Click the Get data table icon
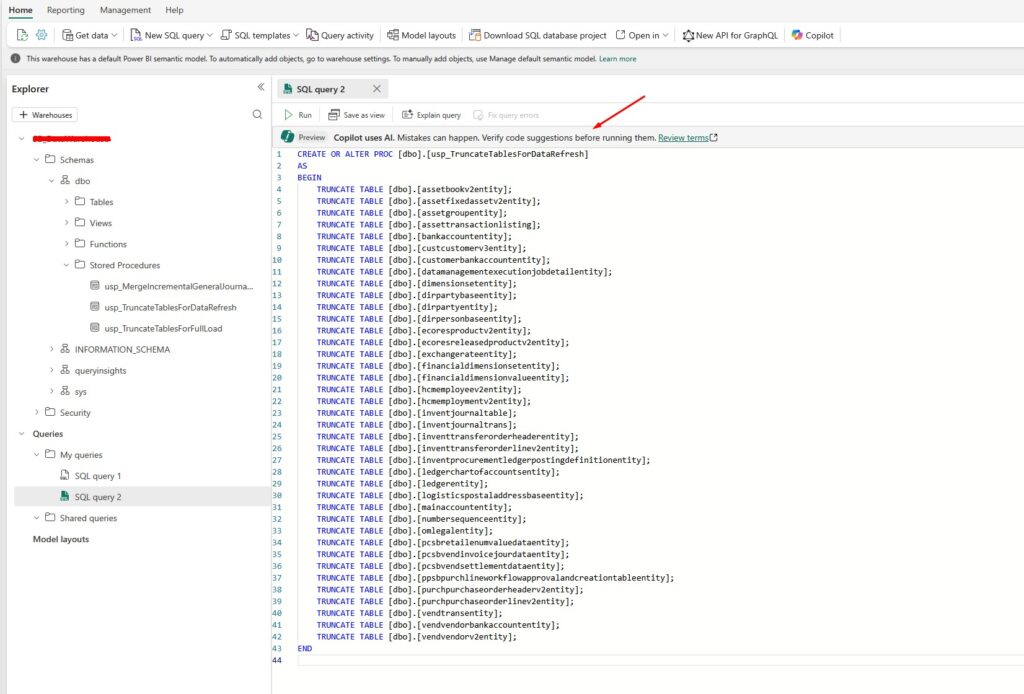 click(x=67, y=35)
